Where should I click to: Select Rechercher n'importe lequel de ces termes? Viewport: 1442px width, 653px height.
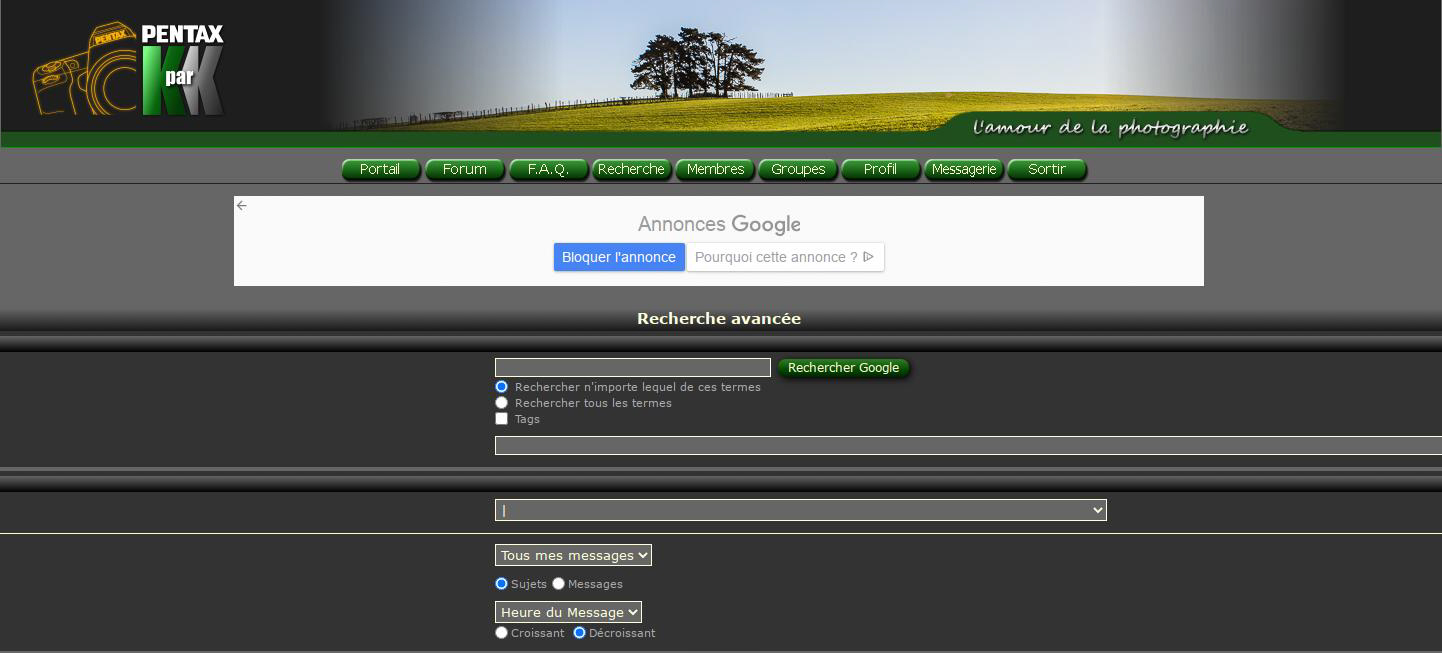coord(502,387)
